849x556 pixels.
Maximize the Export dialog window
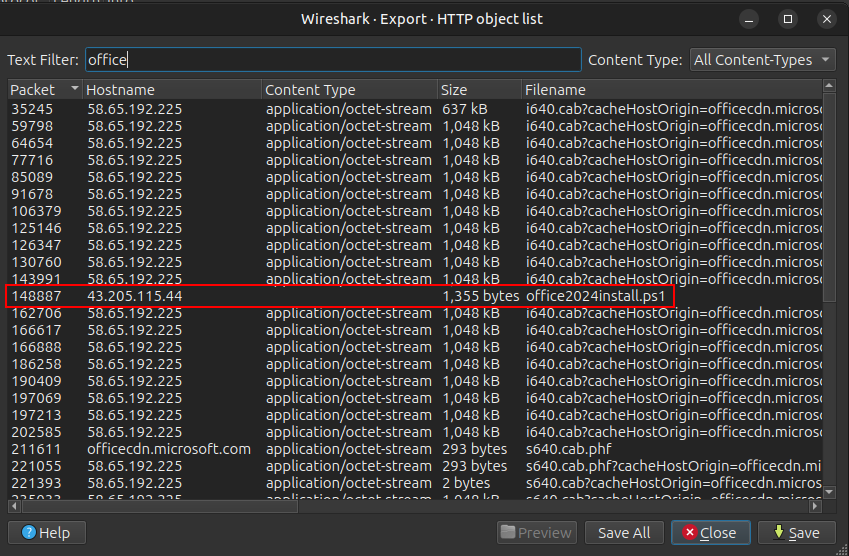click(789, 19)
